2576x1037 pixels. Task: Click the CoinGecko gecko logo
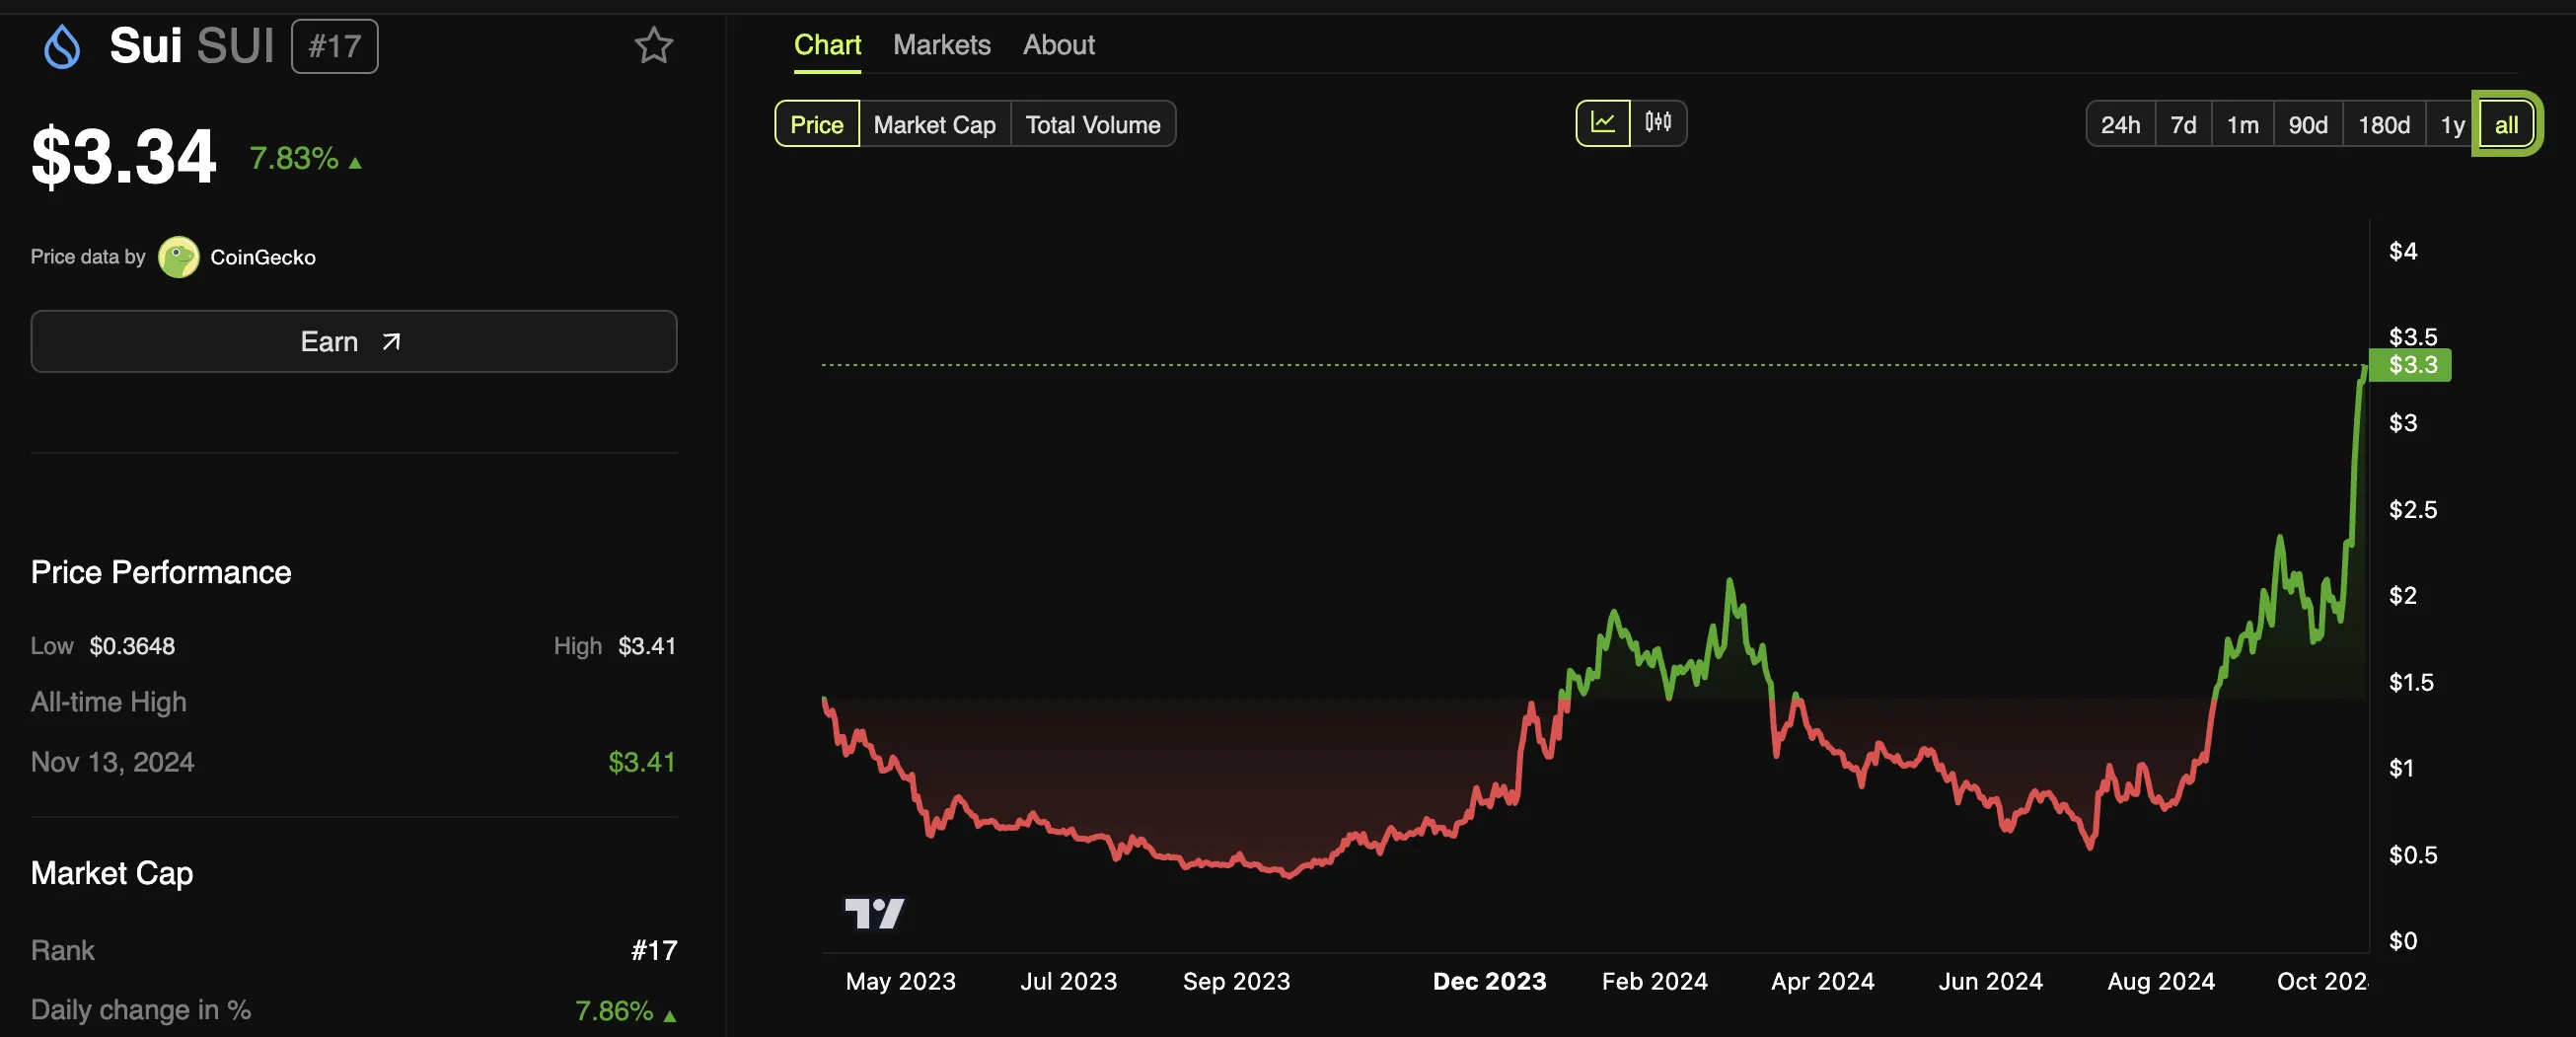[x=179, y=257]
